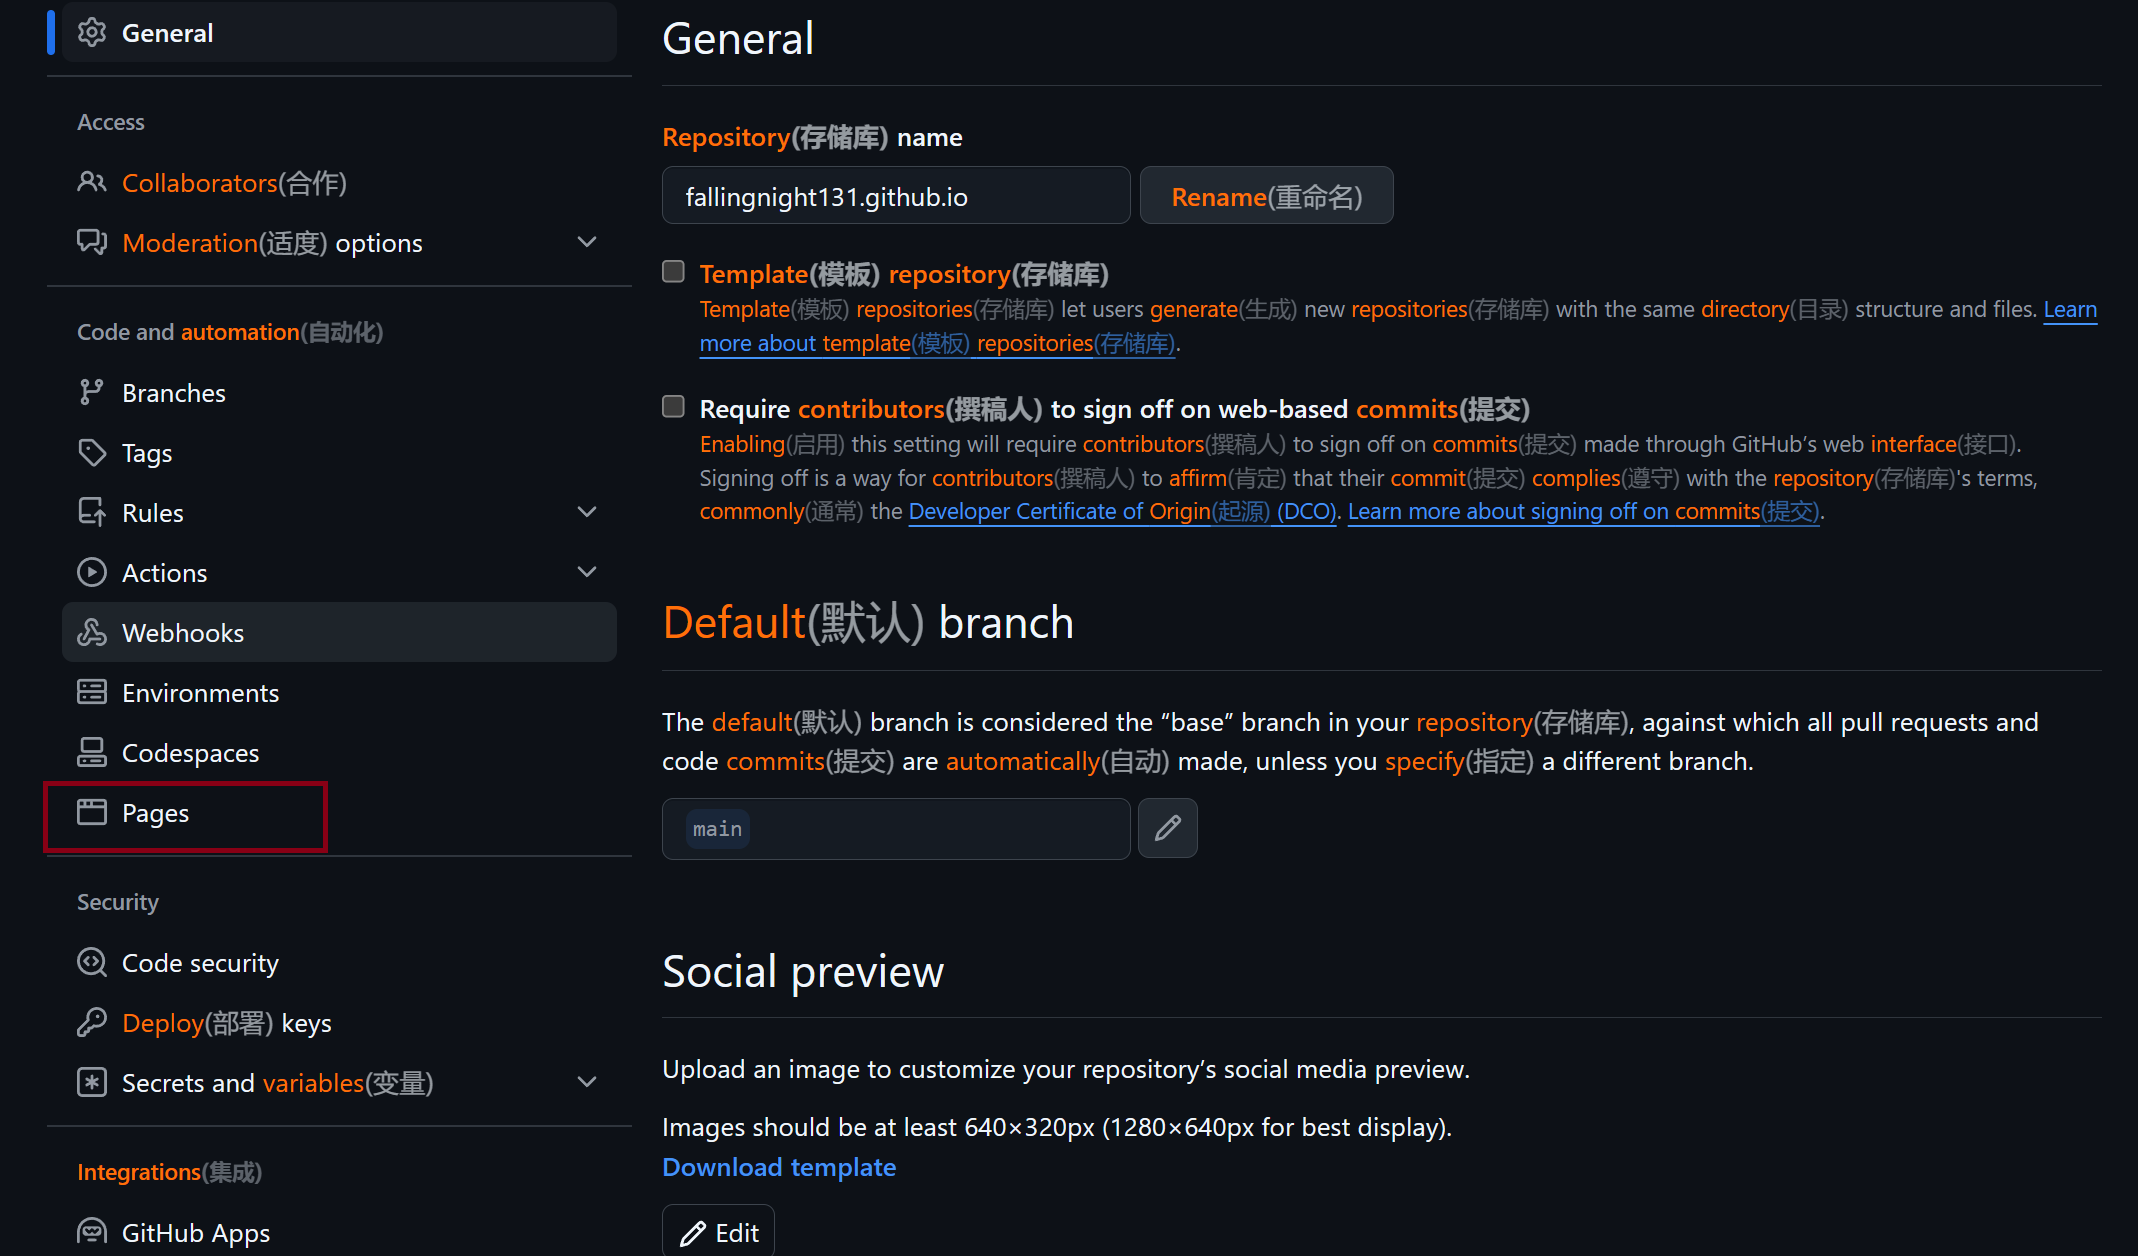Click the repository name input field
Viewport: 2138px width, 1256px height.
pyautogui.click(x=895, y=196)
